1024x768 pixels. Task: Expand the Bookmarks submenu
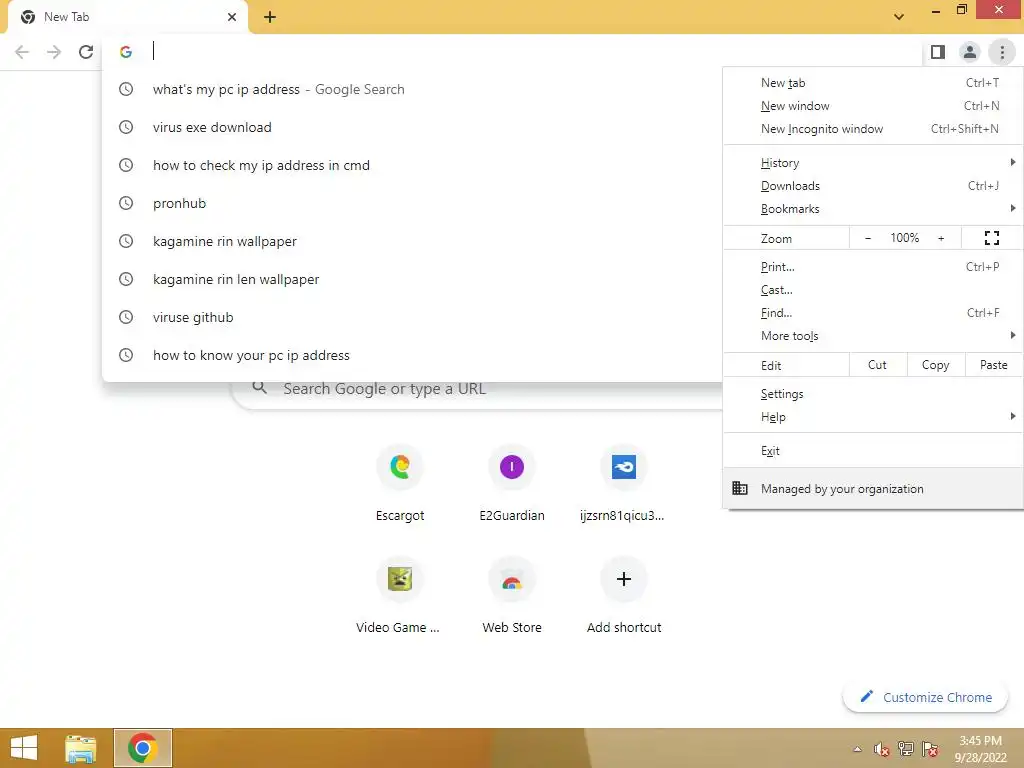point(872,208)
